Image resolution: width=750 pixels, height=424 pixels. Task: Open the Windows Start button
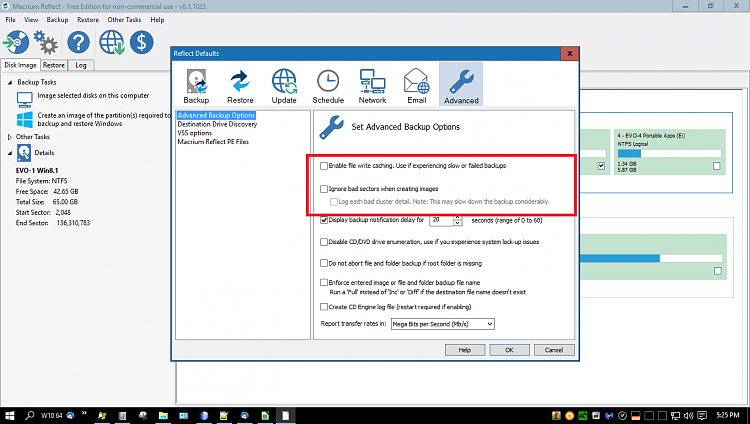[10, 415]
